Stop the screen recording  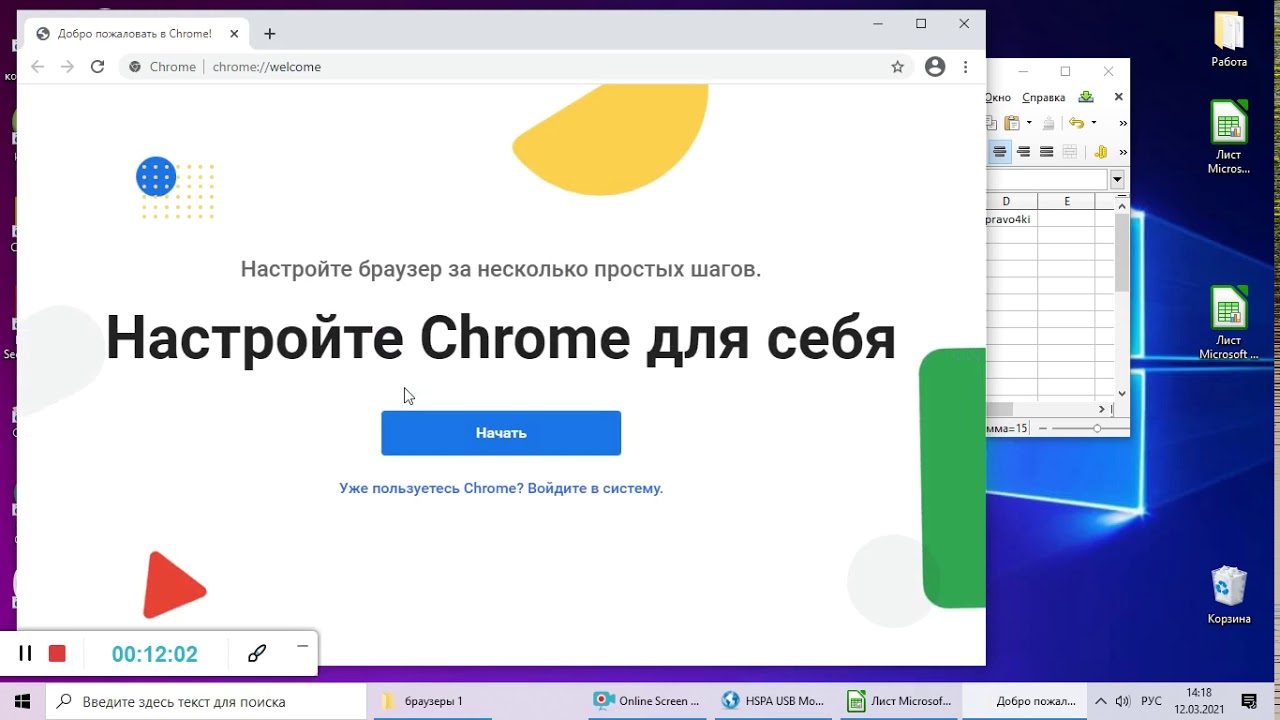[57, 653]
